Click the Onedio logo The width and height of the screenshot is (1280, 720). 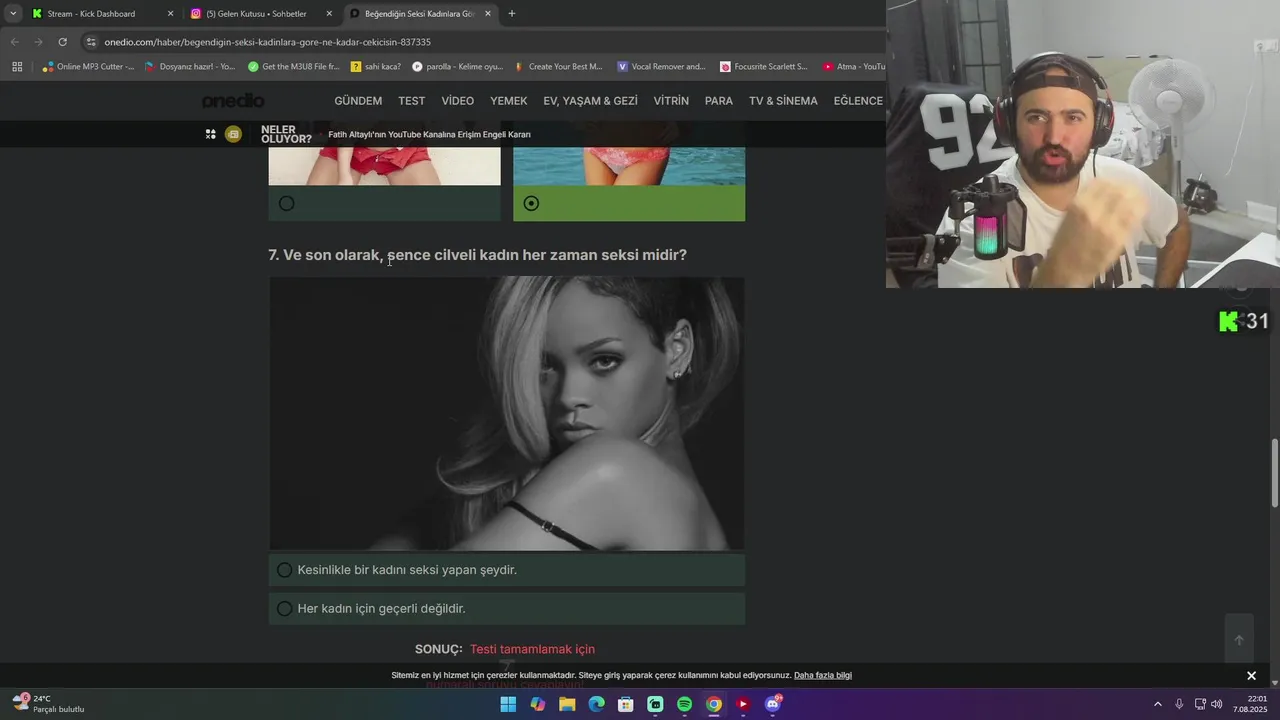click(x=233, y=101)
